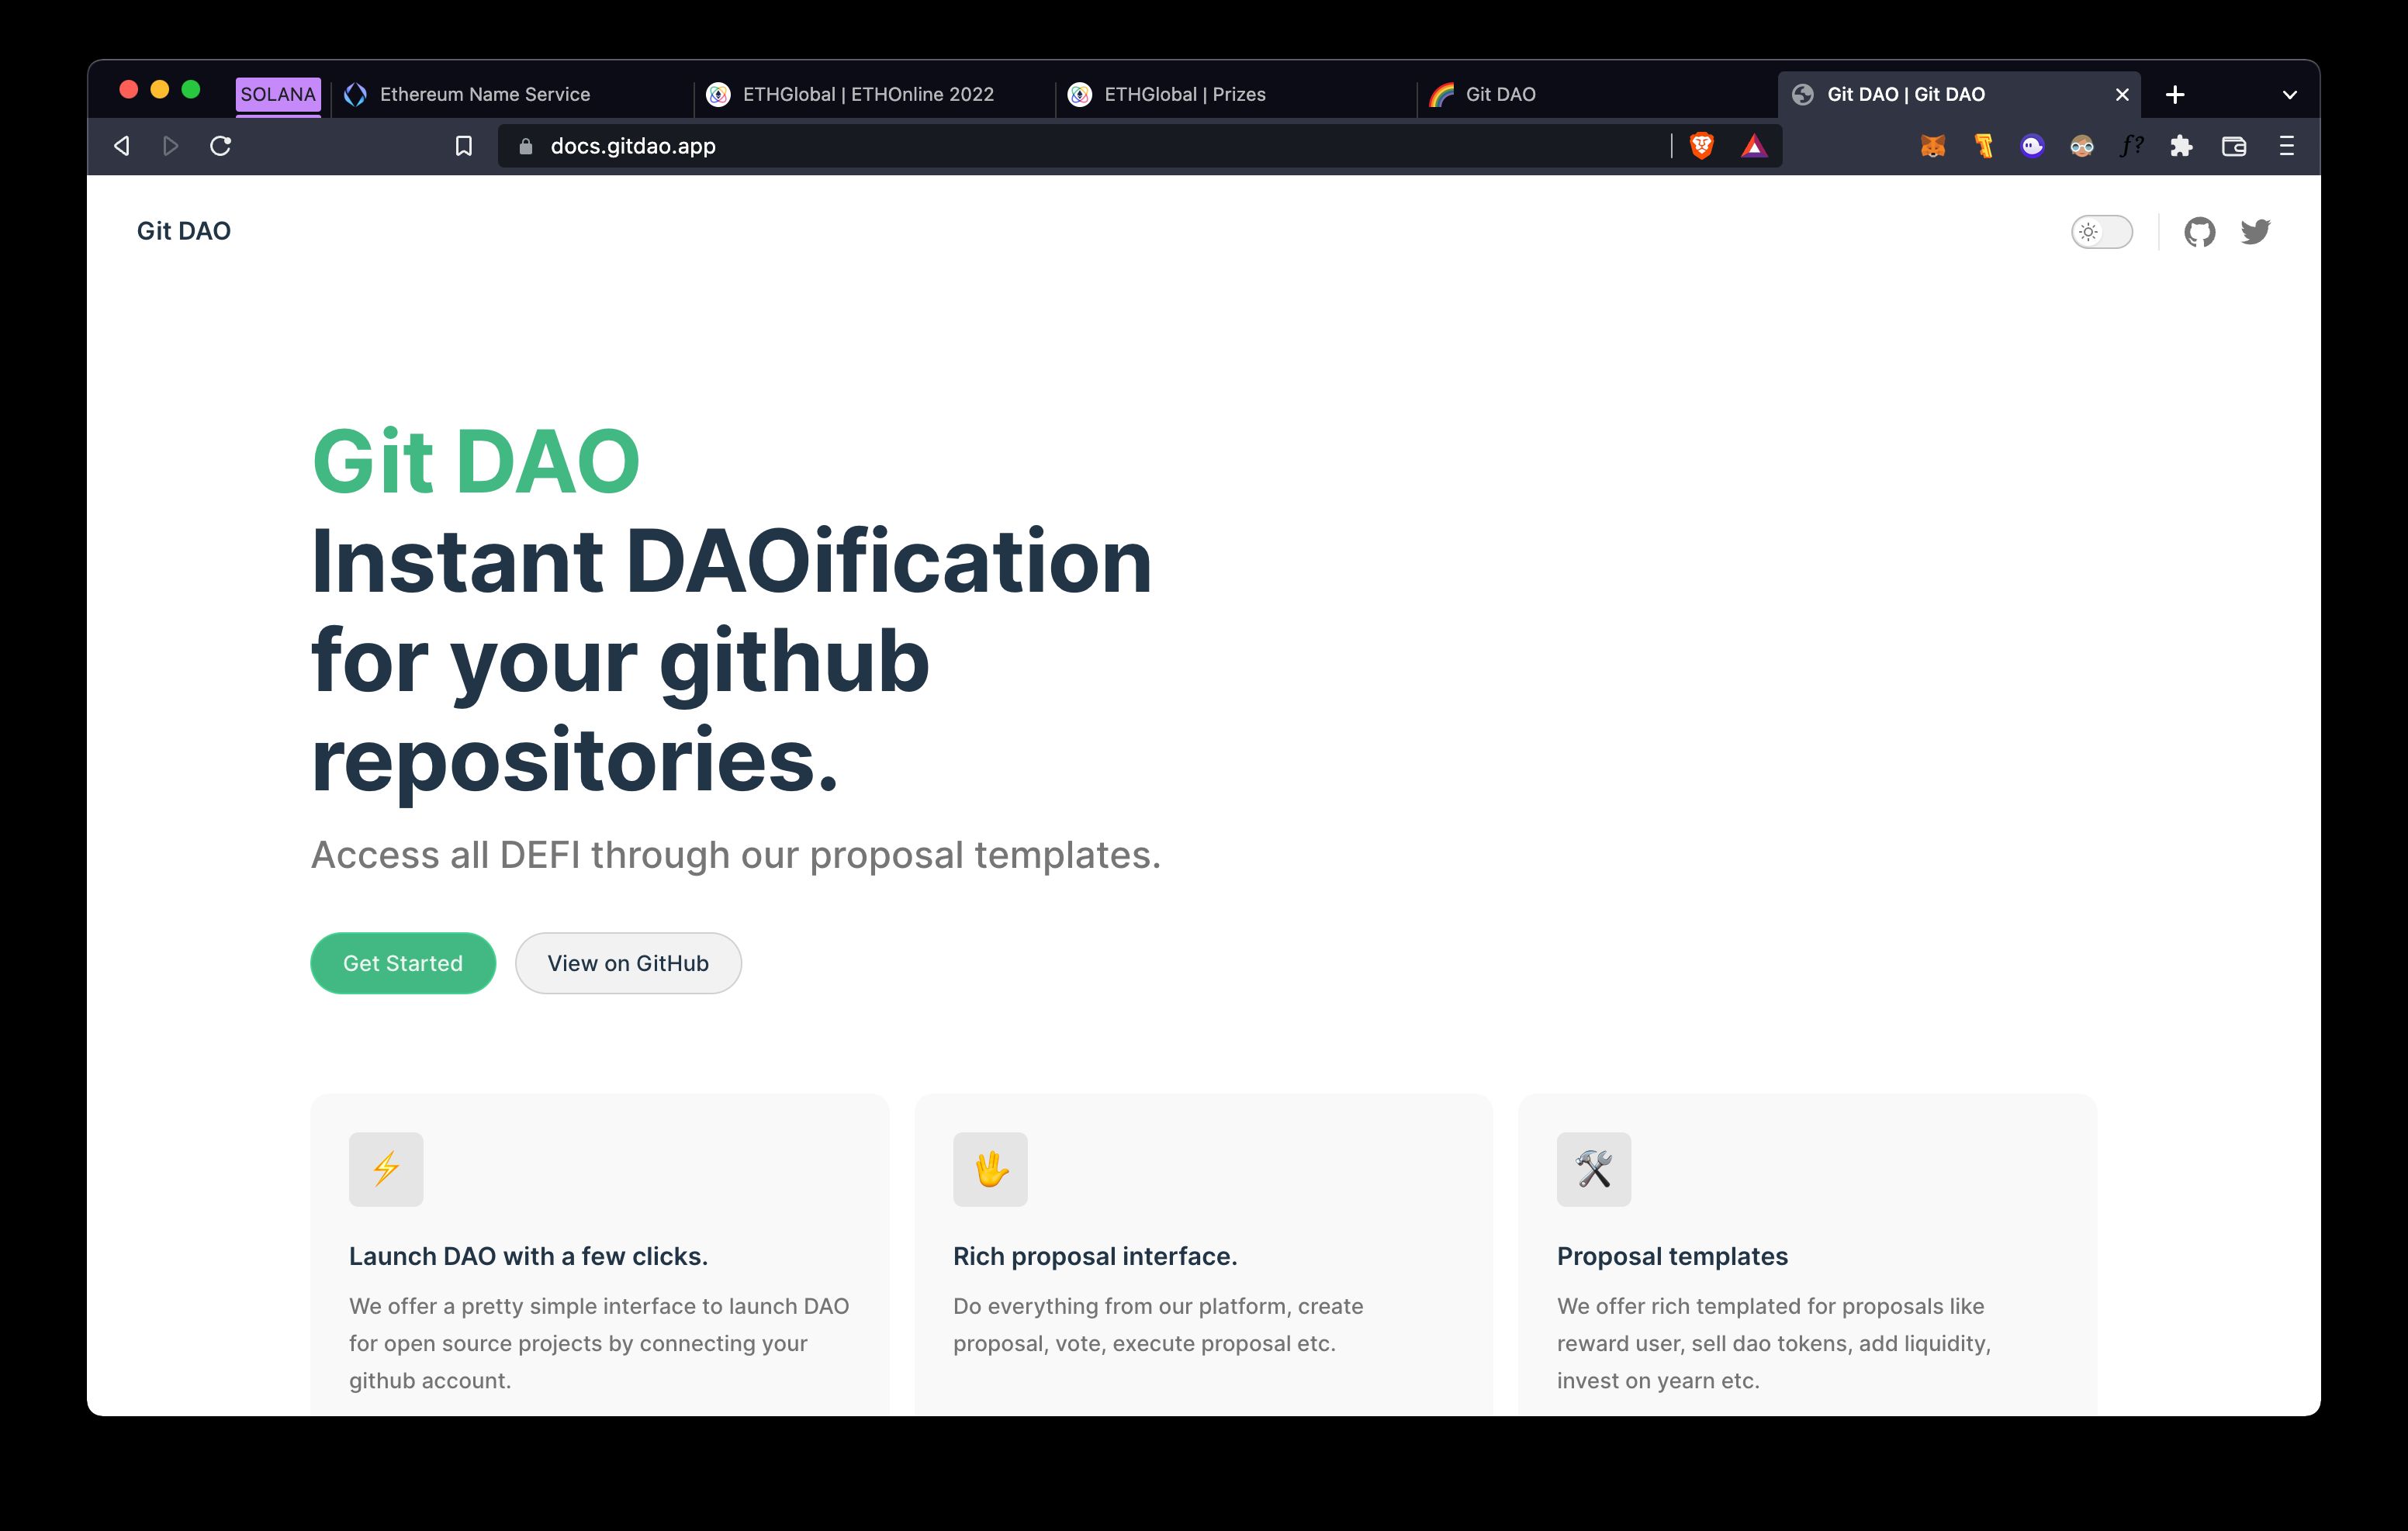The width and height of the screenshot is (2408, 1531).
Task: Toggle dark mode switch
Action: click(x=2102, y=232)
